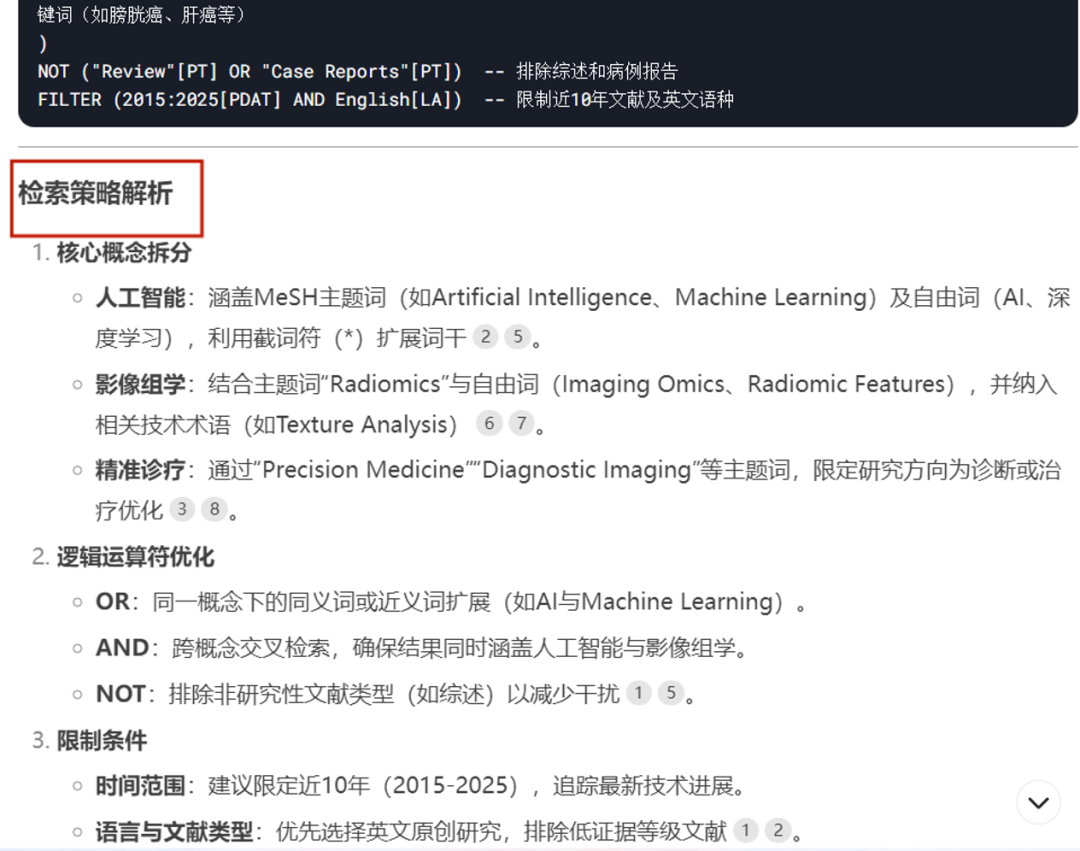Open citation 7 after Texture Analysis
1080x851 pixels.
pos(521,423)
